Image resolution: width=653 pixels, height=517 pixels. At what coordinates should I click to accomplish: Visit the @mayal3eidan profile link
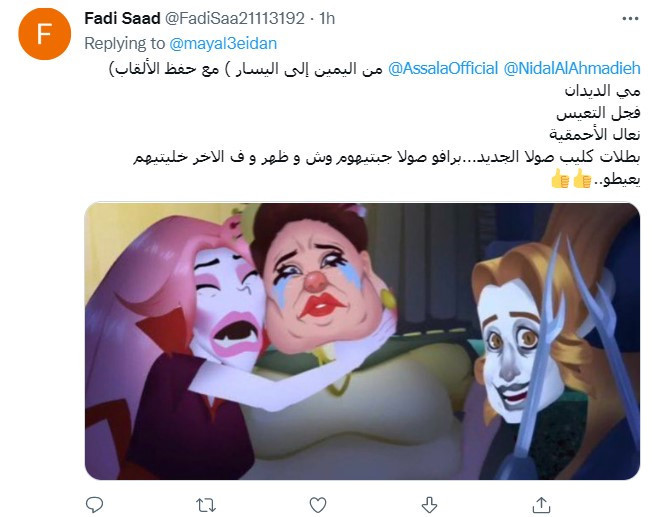click(223, 43)
